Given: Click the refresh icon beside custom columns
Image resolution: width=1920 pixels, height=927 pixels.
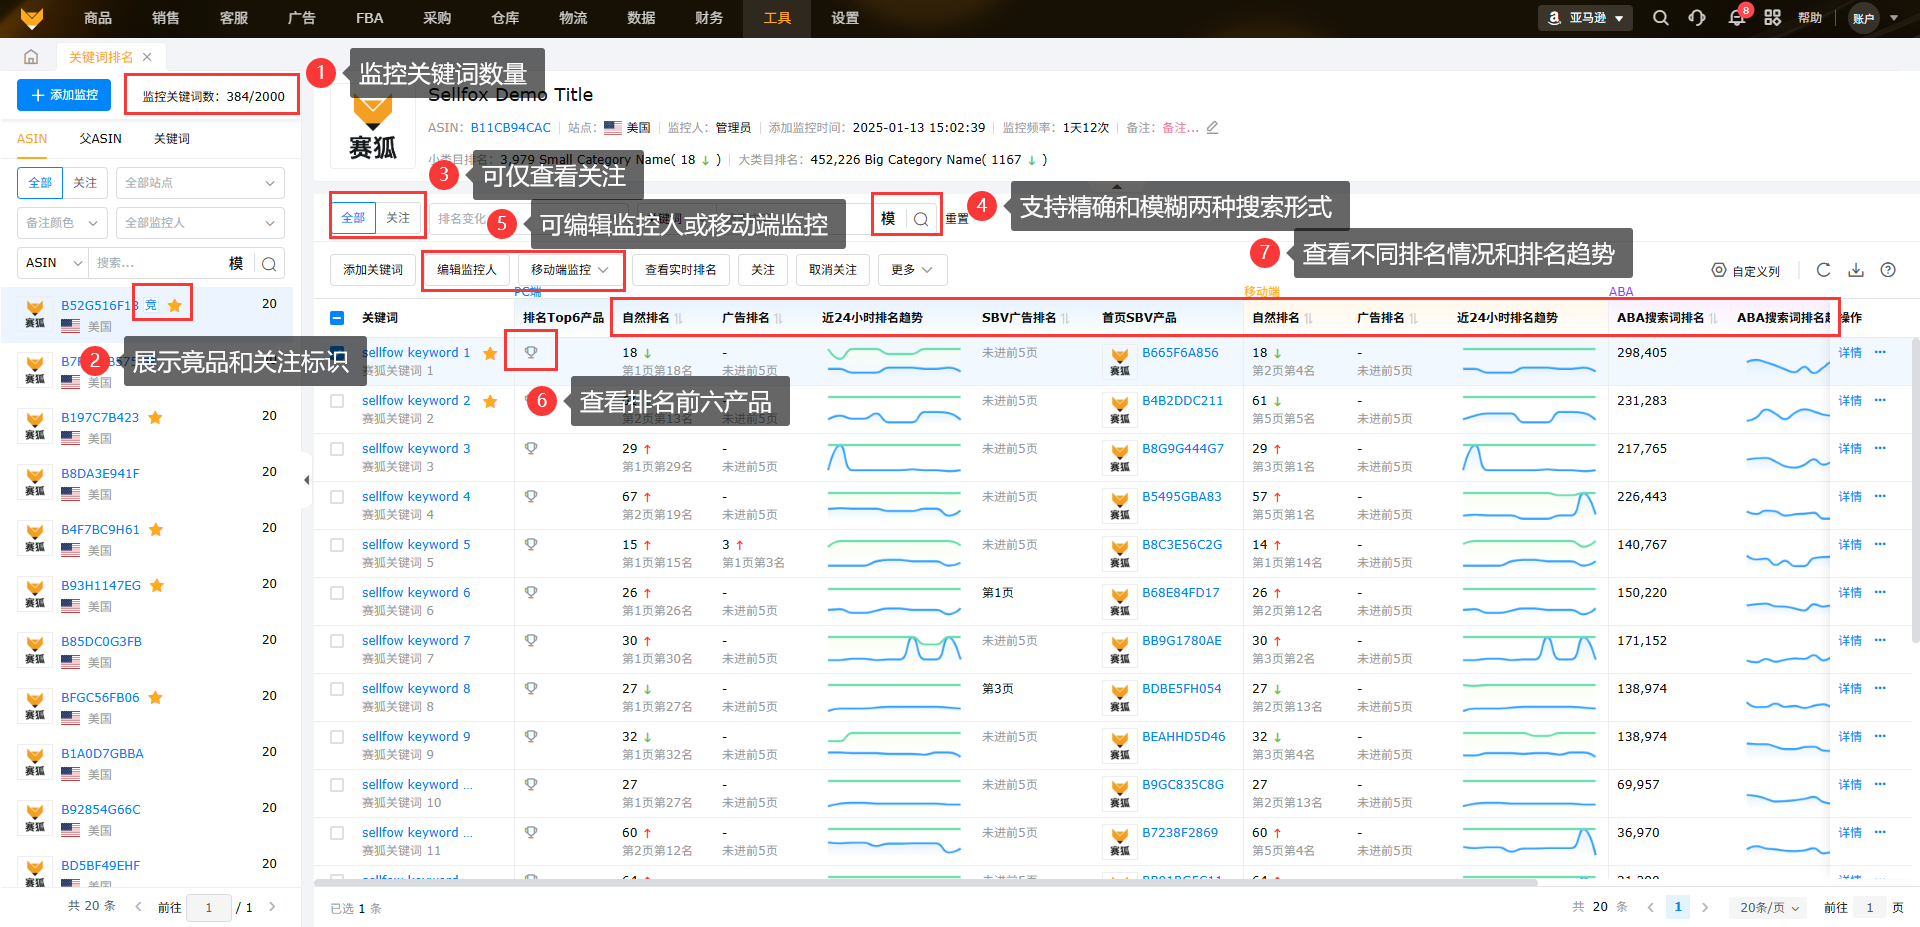Looking at the screenshot, I should (1823, 270).
